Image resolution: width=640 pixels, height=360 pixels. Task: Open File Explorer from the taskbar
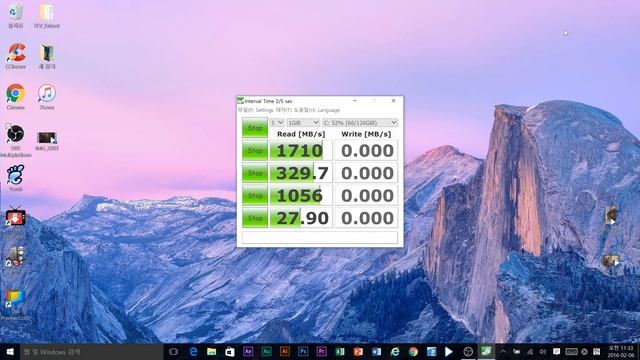pyautogui.click(x=211, y=351)
